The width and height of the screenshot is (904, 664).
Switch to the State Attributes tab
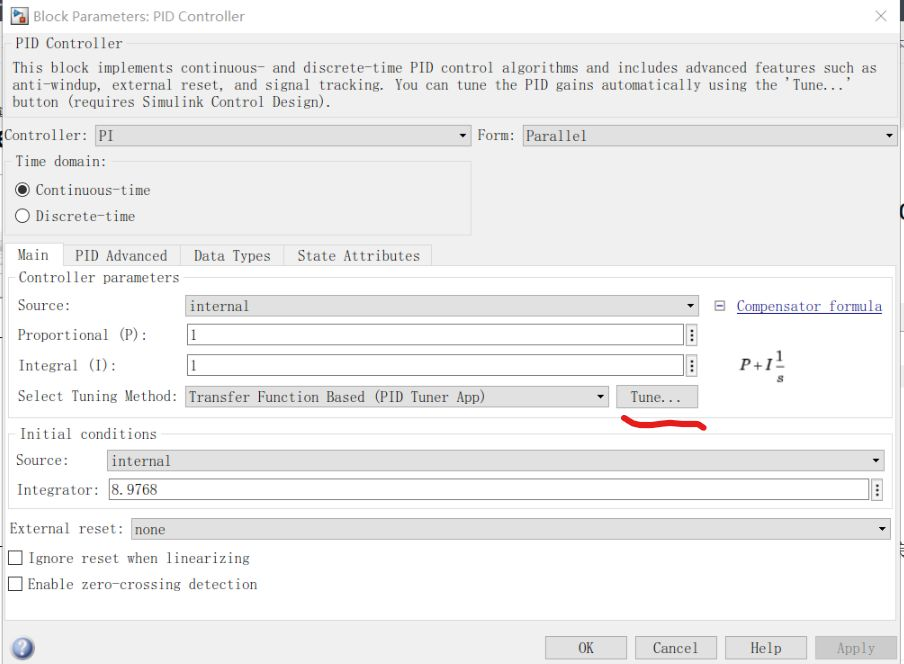358,255
